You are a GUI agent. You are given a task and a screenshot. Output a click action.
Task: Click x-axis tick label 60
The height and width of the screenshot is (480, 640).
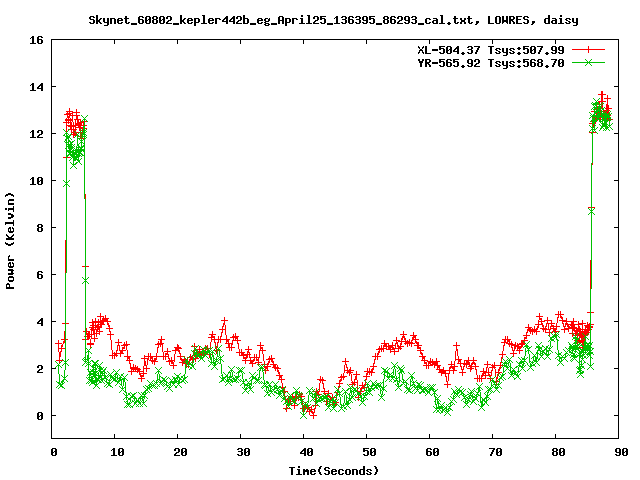click(432, 452)
